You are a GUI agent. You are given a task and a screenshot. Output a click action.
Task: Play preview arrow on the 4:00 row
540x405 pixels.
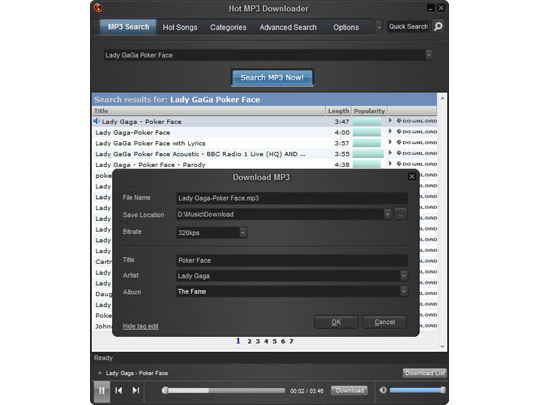[x=390, y=132]
